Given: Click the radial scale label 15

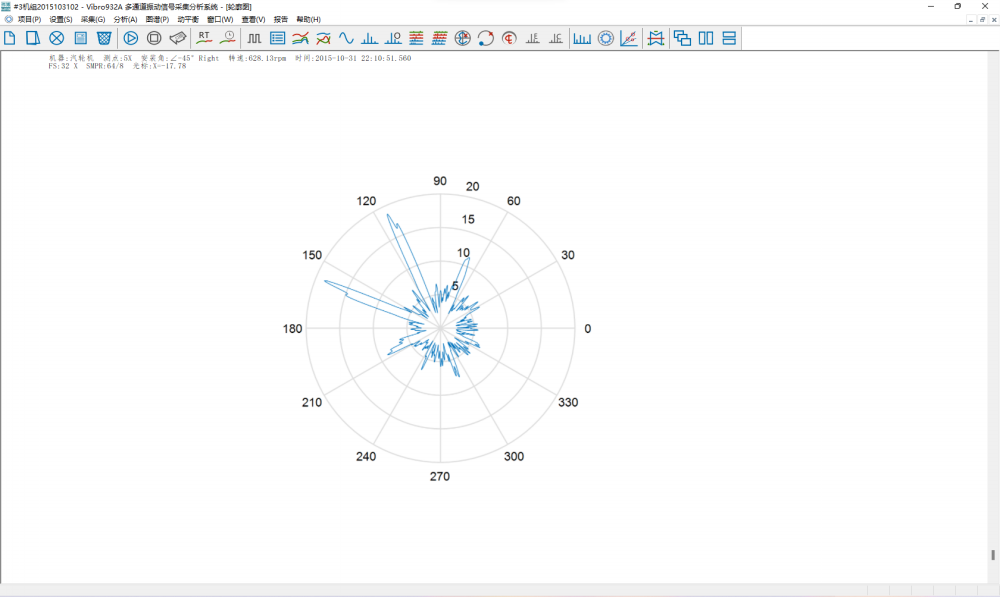Looking at the screenshot, I should tap(468, 219).
